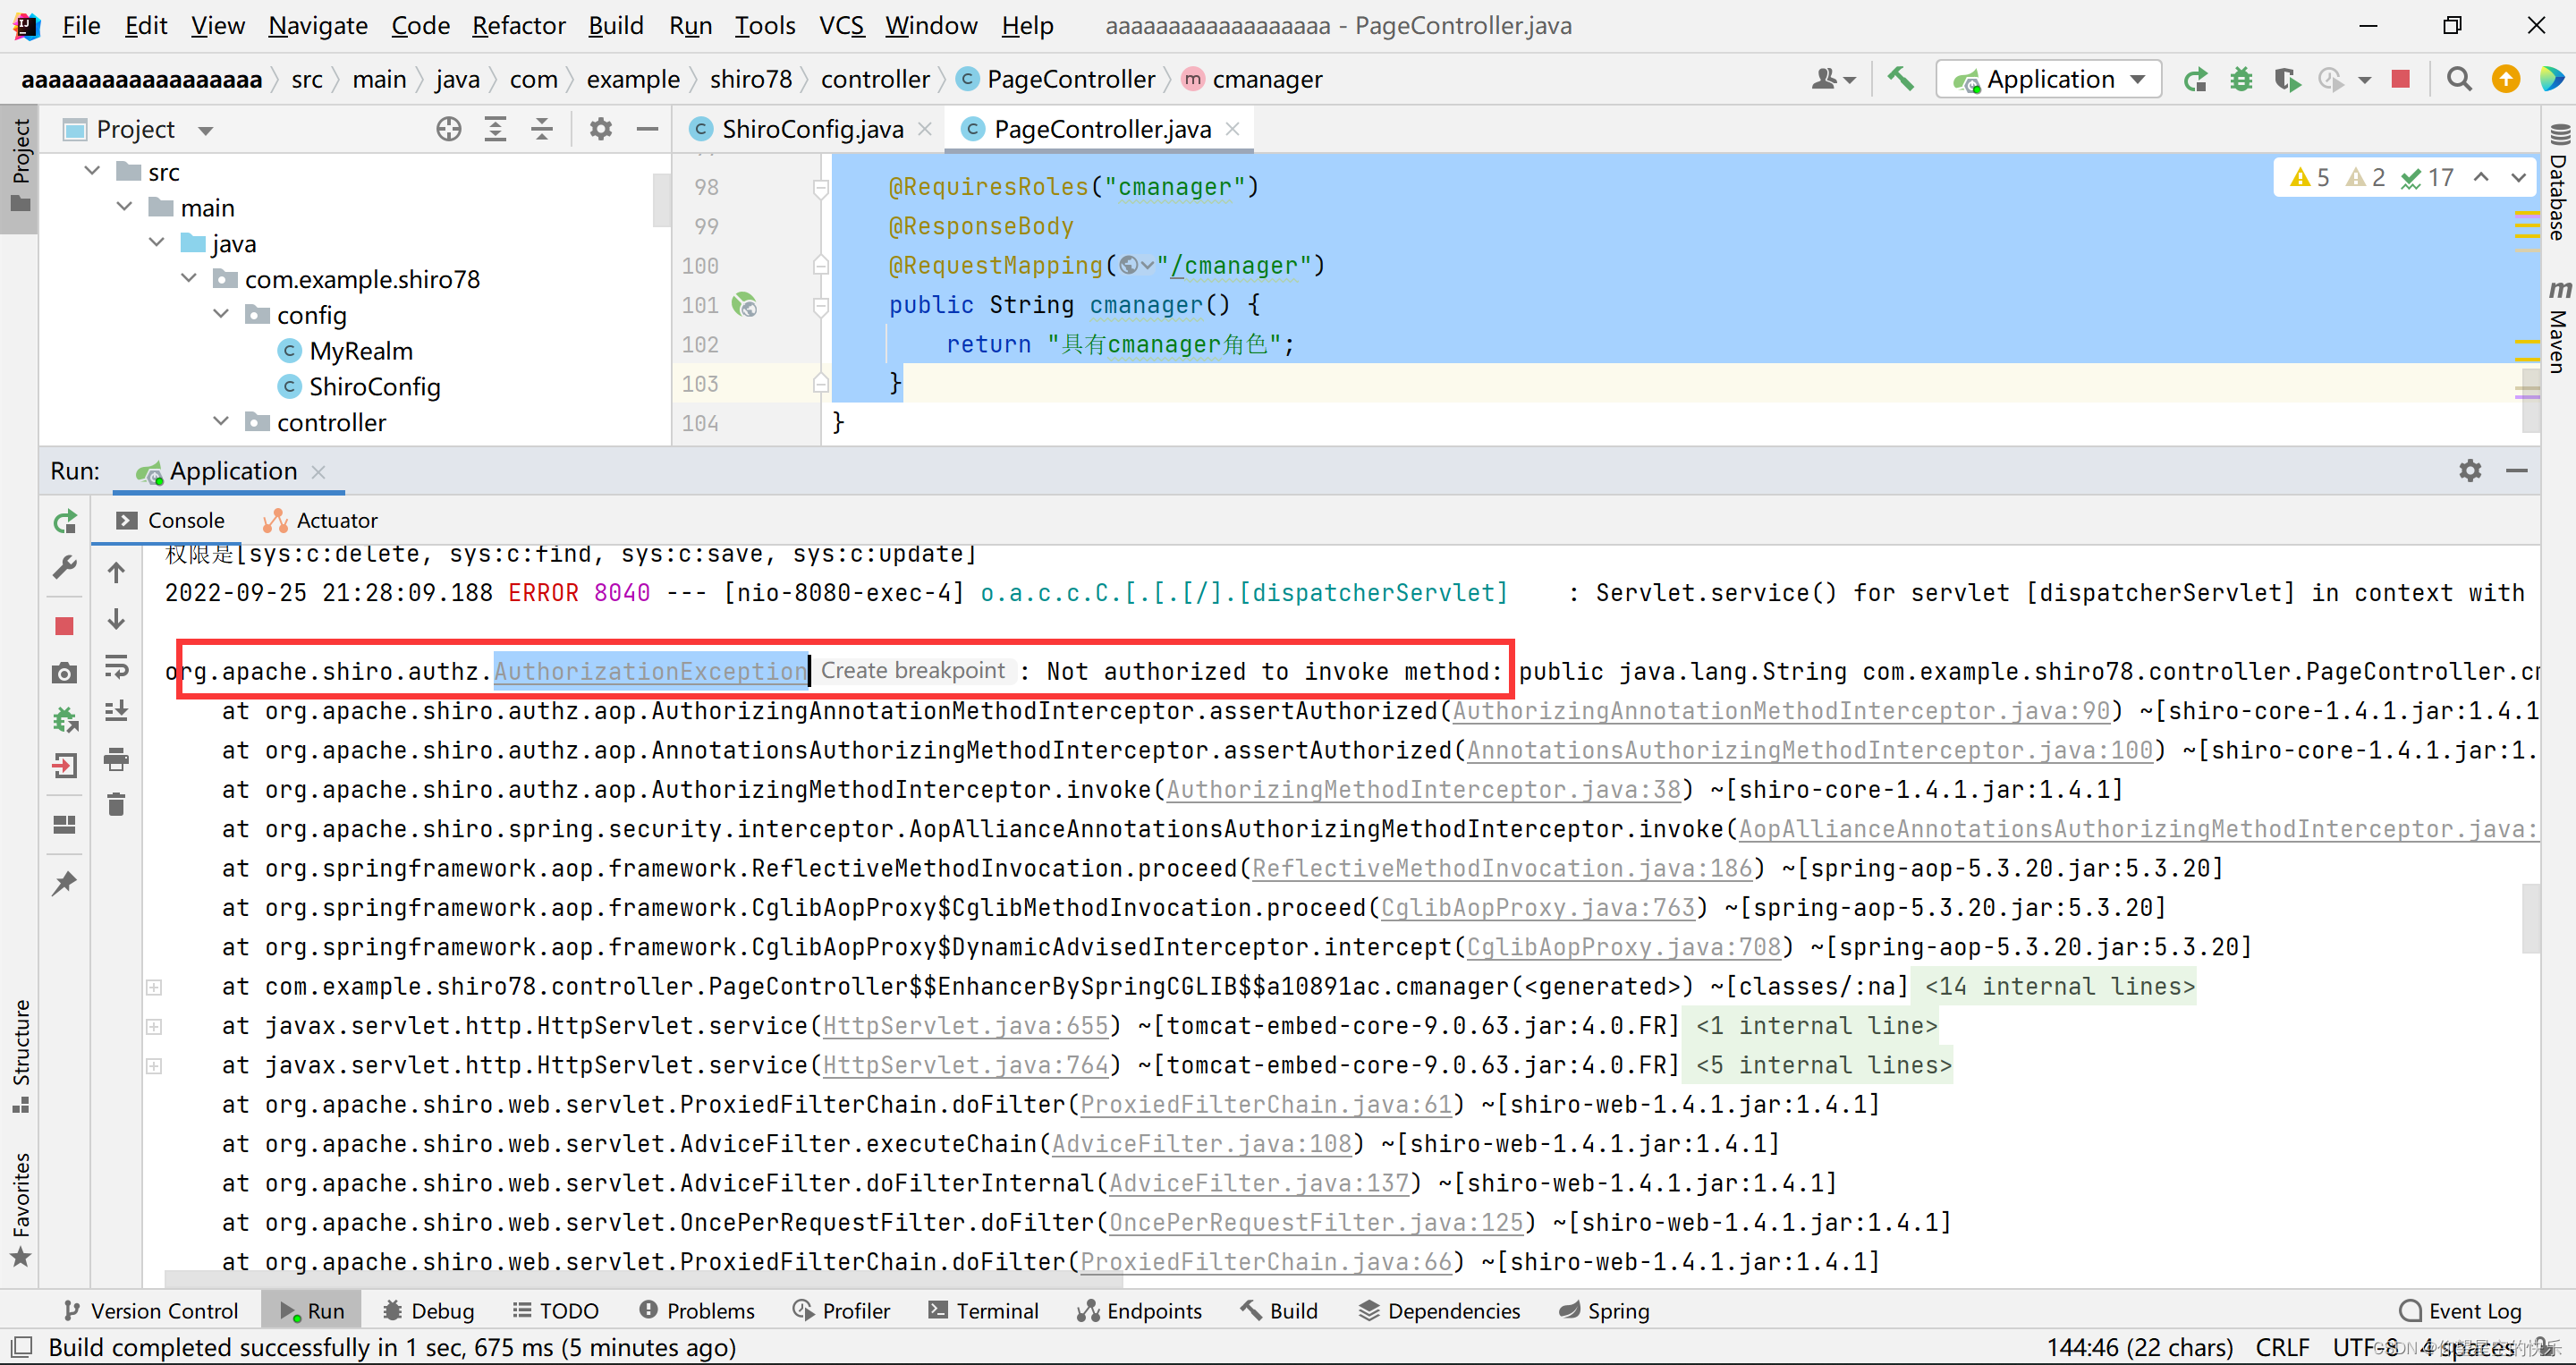Click the Create breakpoint inline hint

[912, 671]
